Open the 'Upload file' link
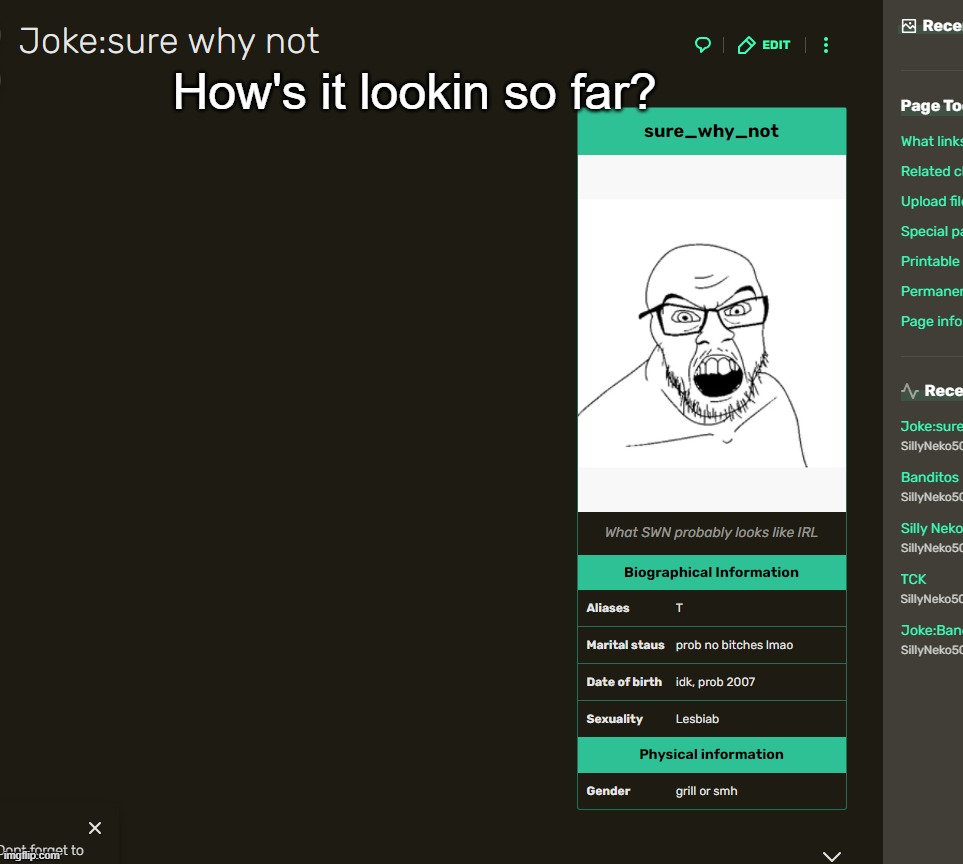 pyautogui.click(x=931, y=201)
